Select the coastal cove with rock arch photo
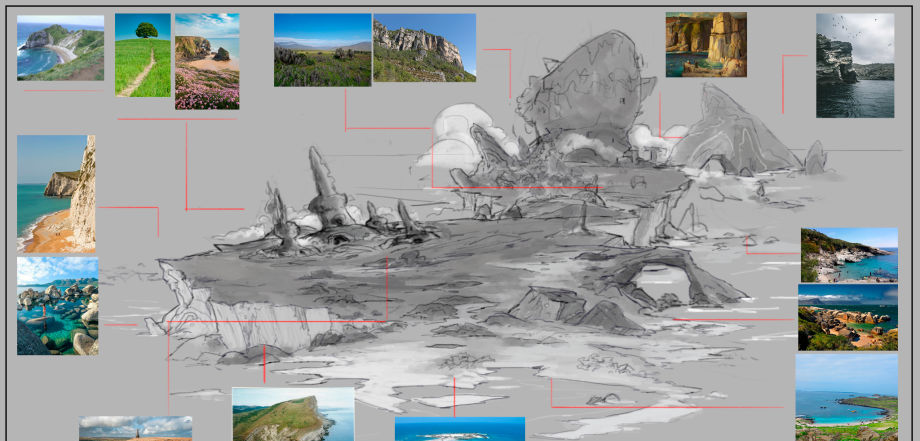Image resolution: width=920 pixels, height=441 pixels. click(x=60, y=48)
